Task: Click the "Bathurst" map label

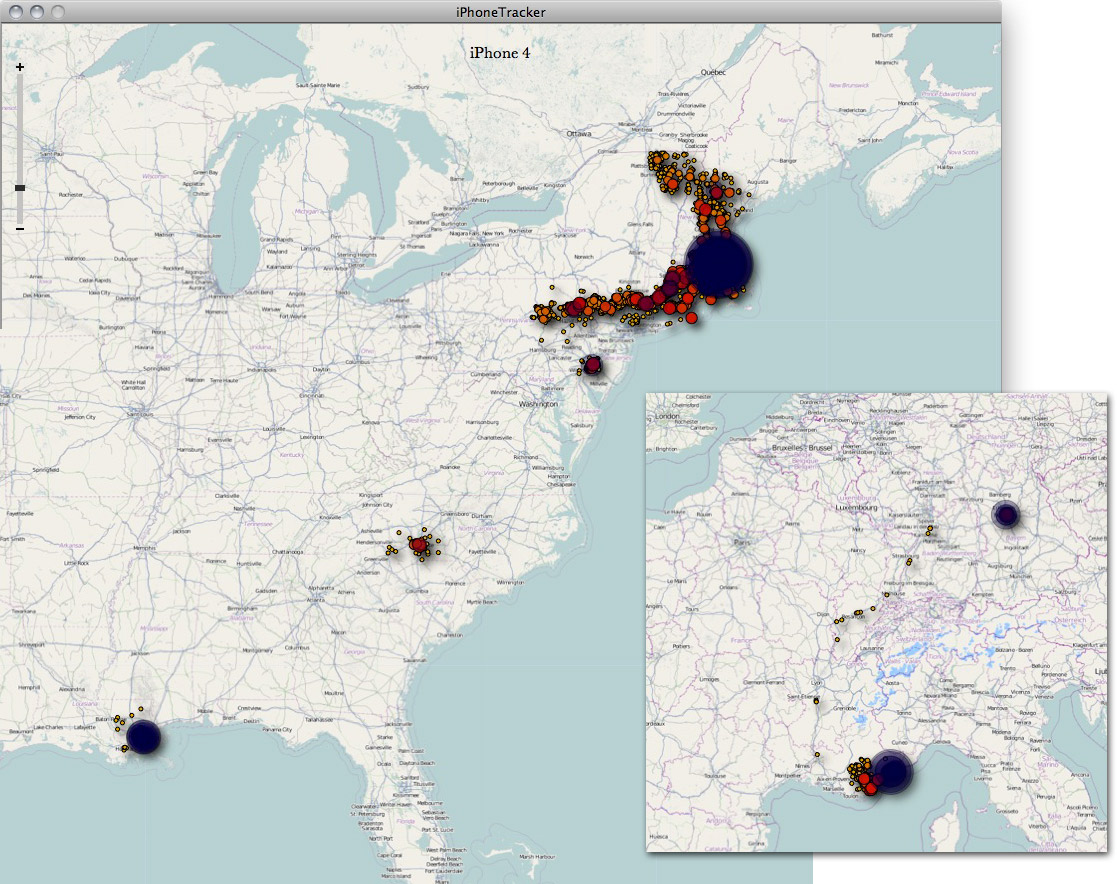Action: 882,35
